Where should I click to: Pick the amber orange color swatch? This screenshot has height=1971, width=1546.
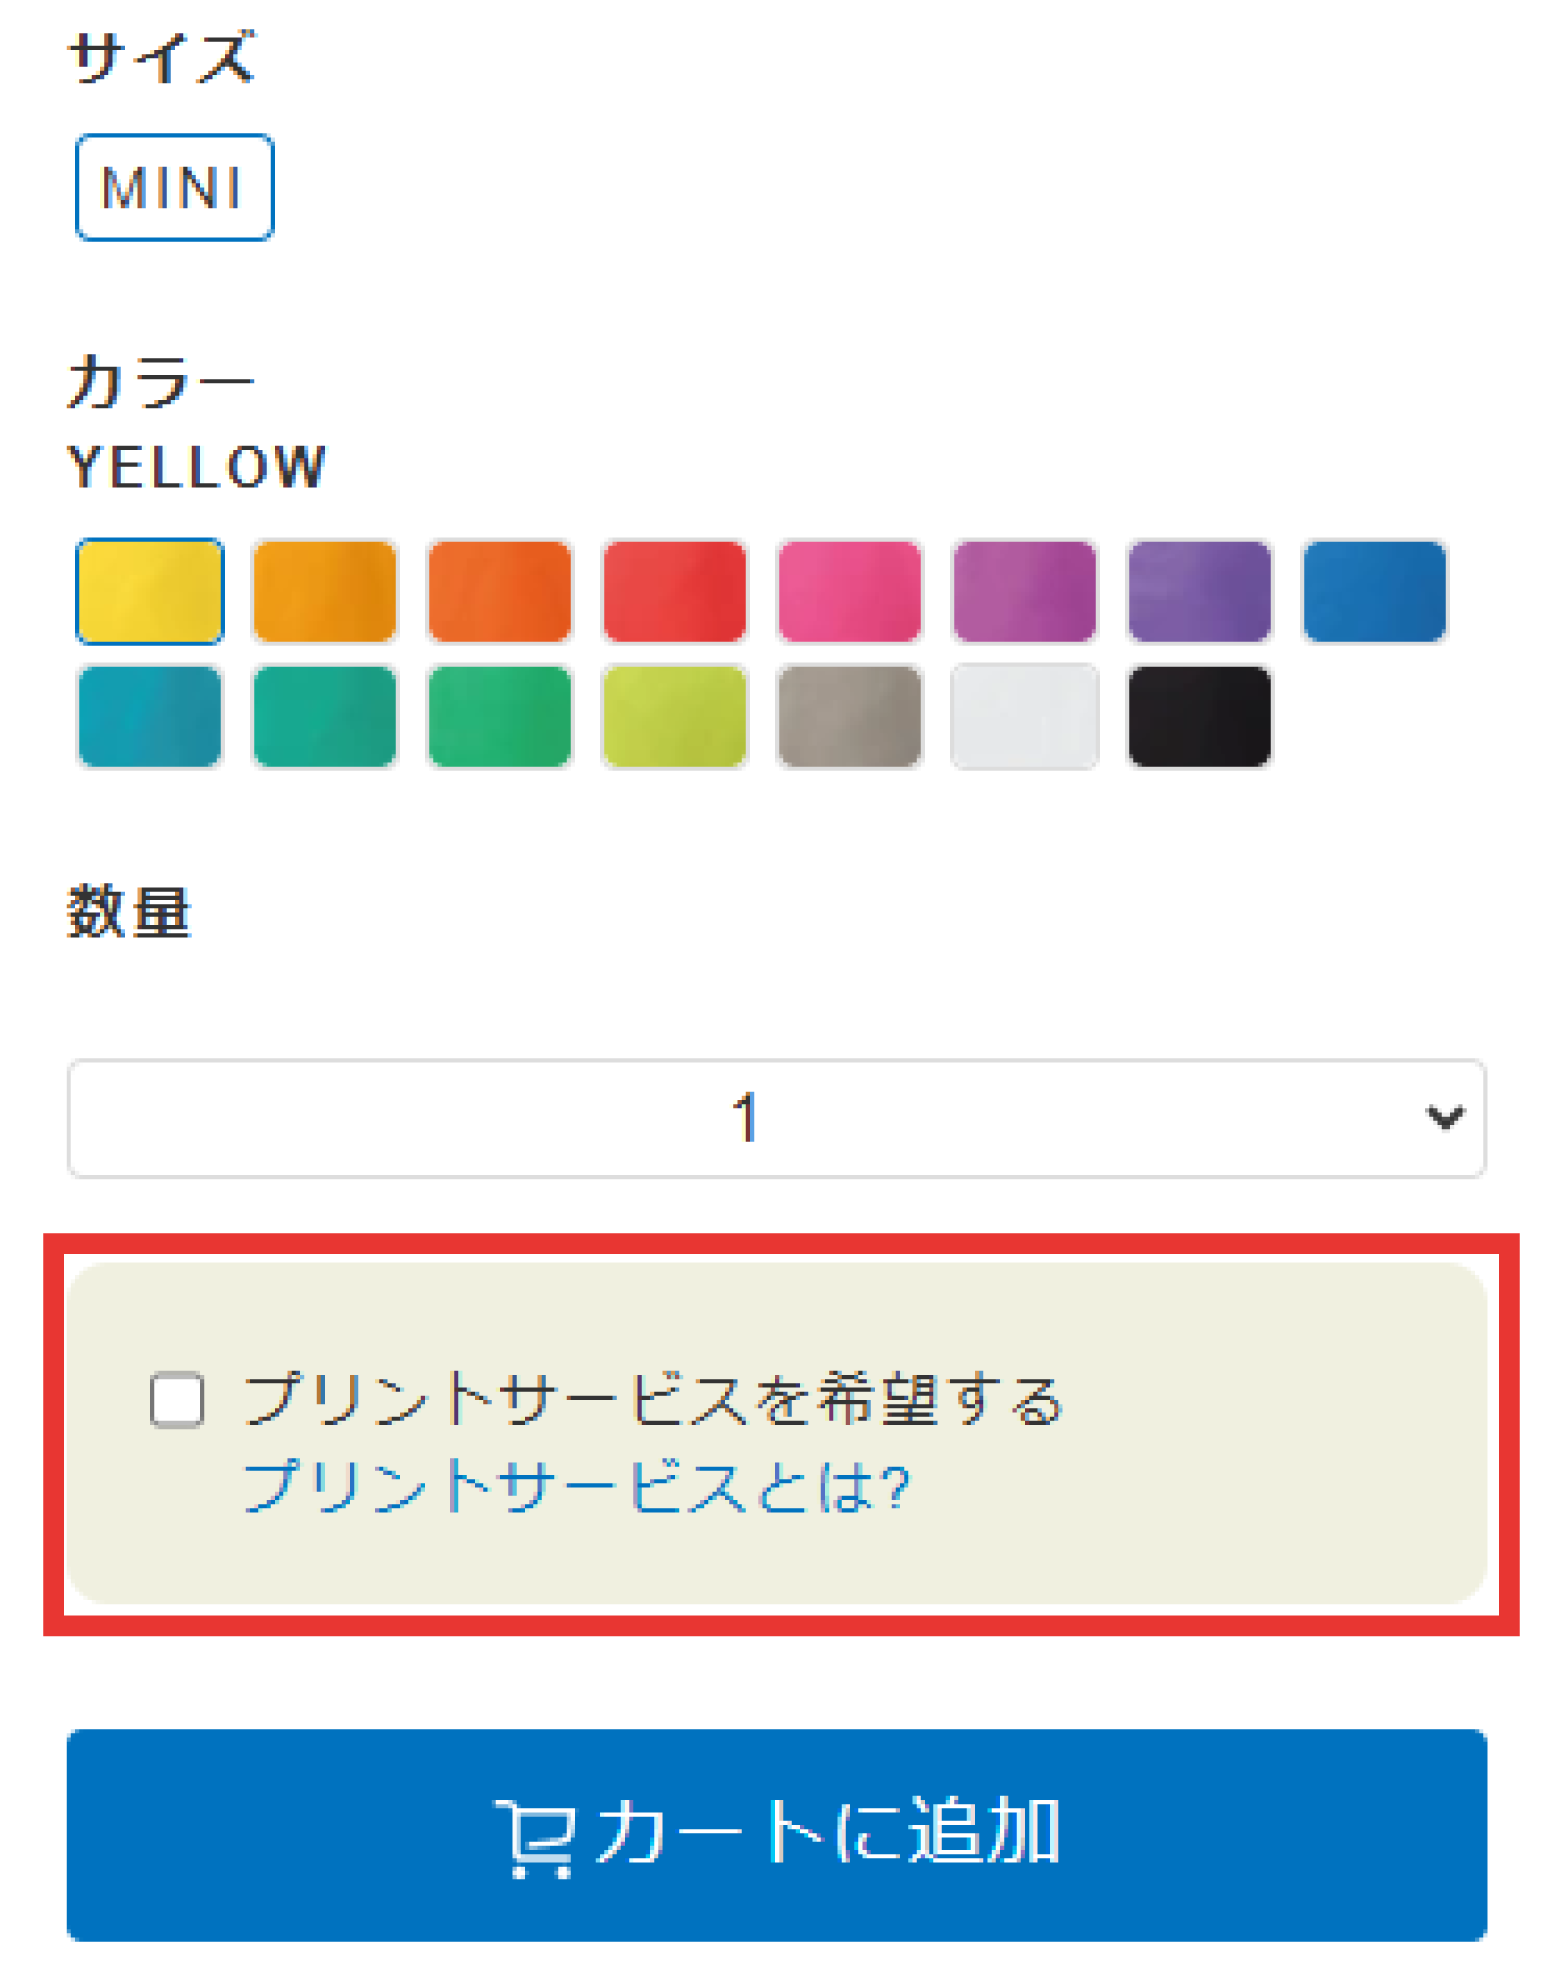(x=324, y=590)
